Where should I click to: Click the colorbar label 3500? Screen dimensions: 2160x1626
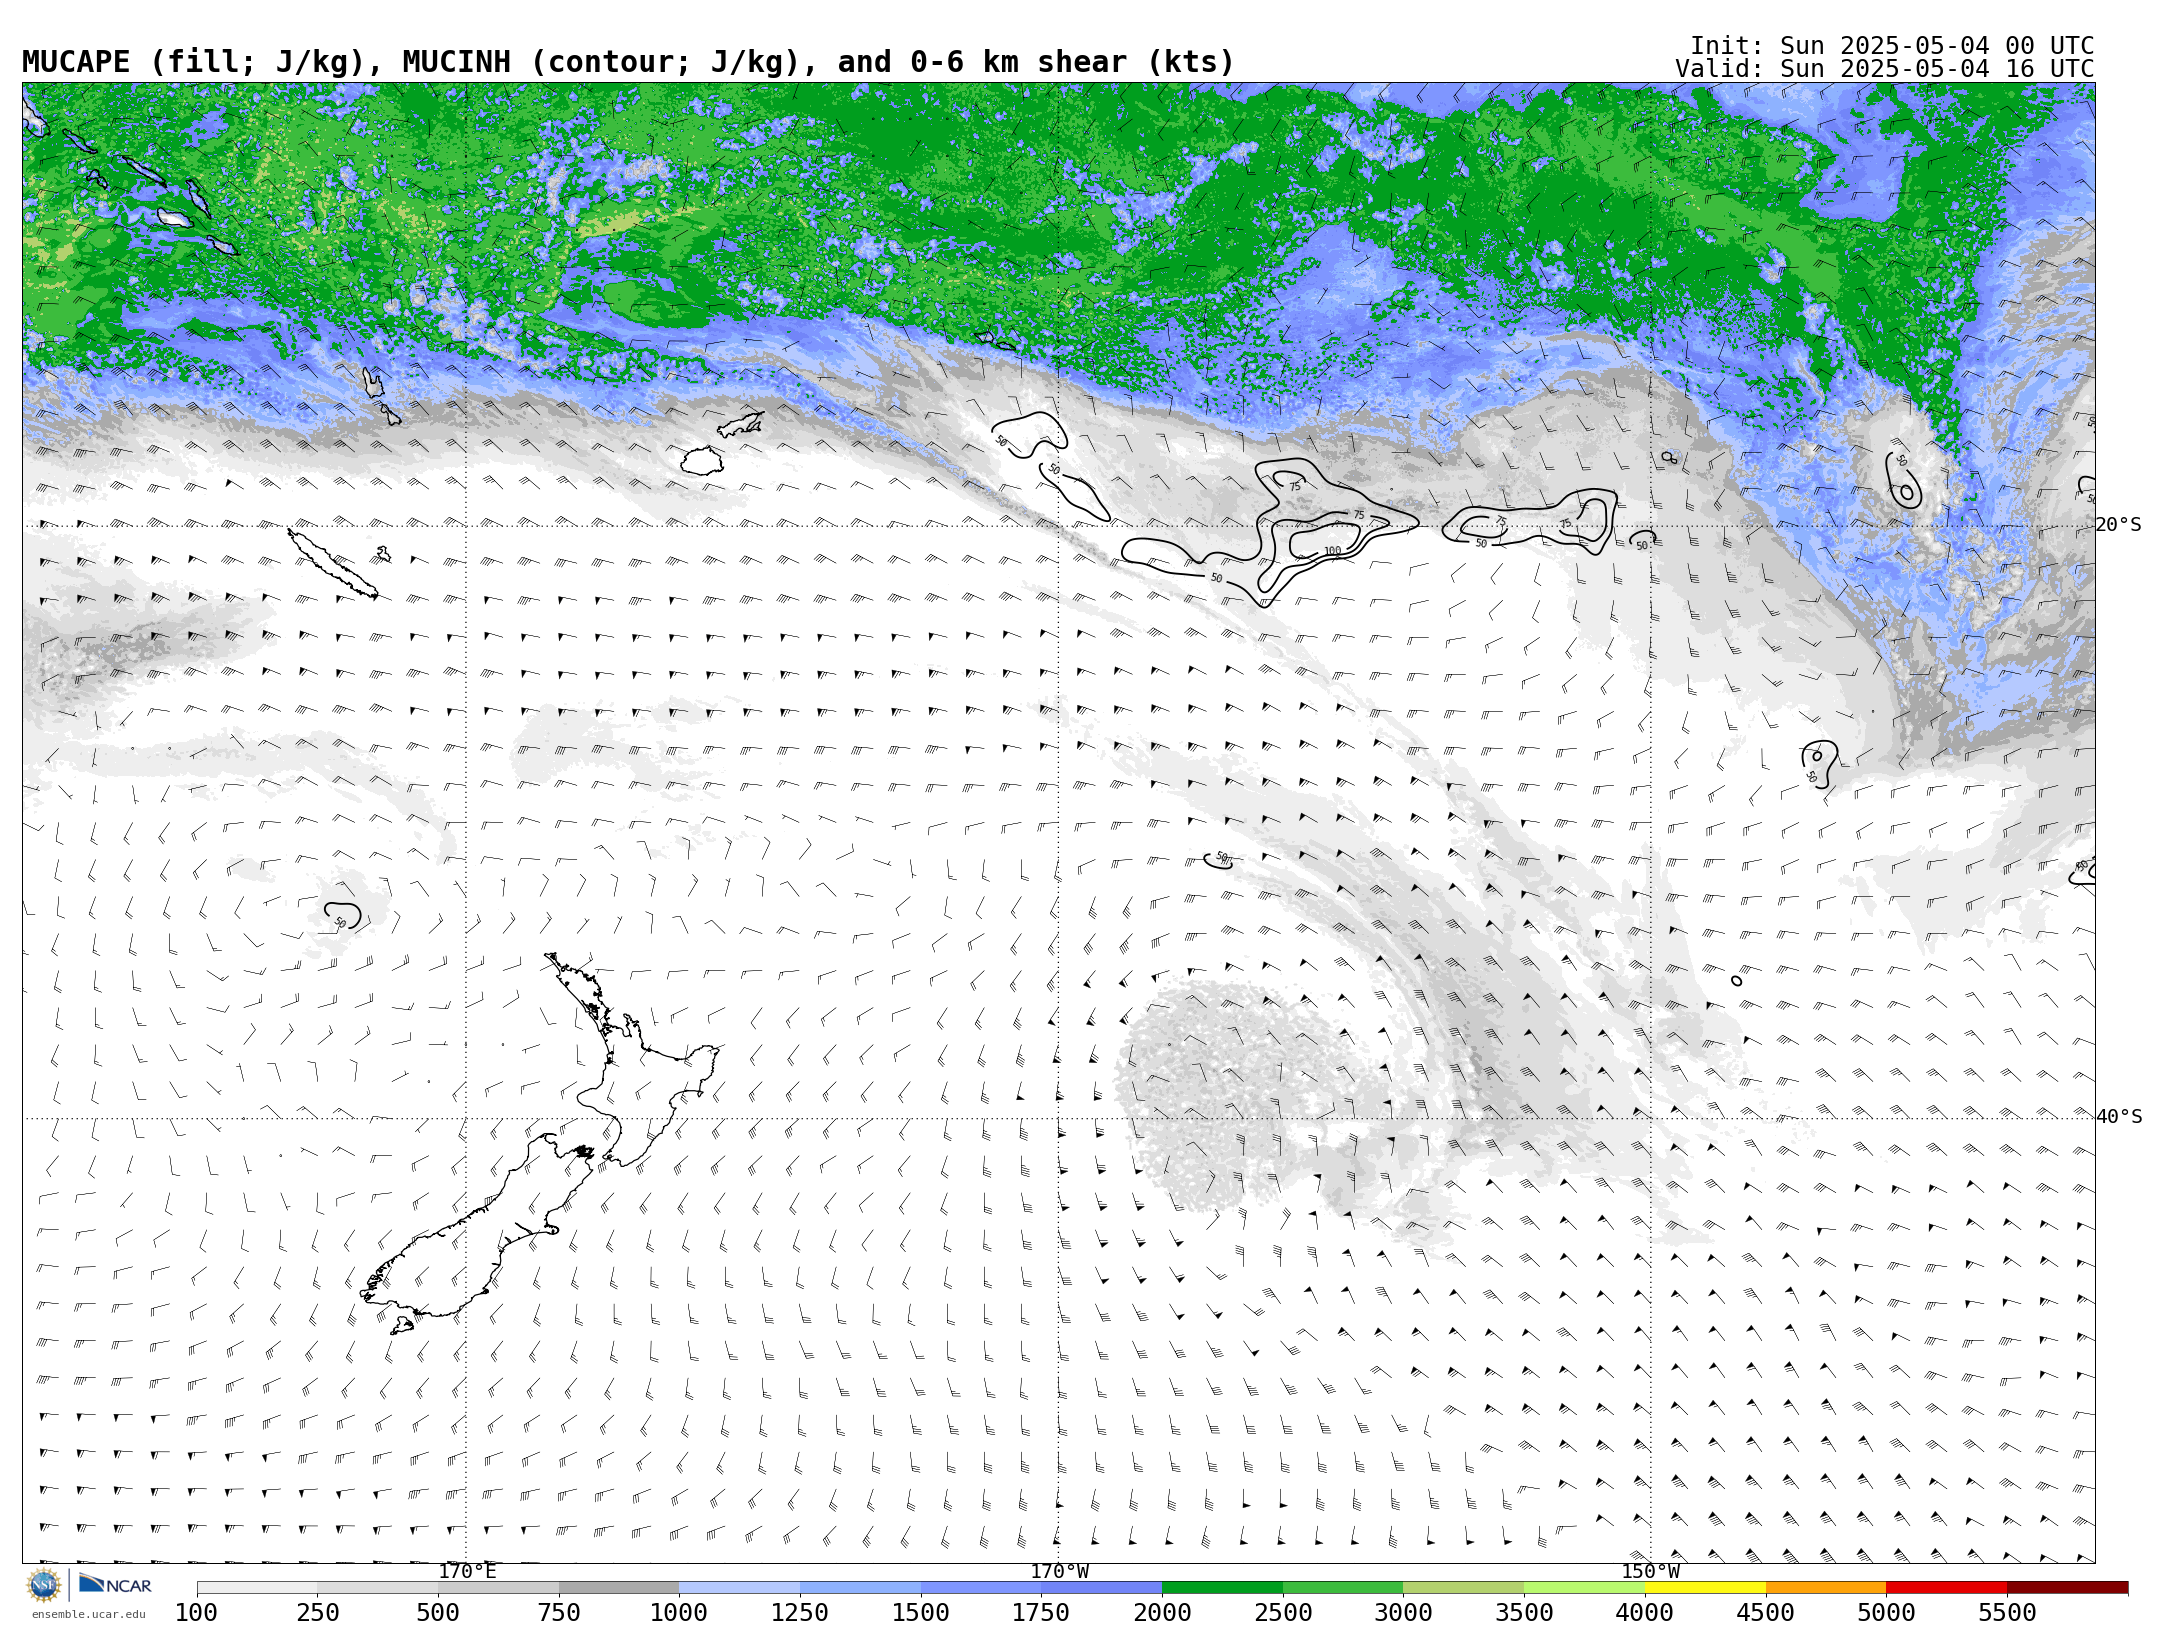1524,1613
